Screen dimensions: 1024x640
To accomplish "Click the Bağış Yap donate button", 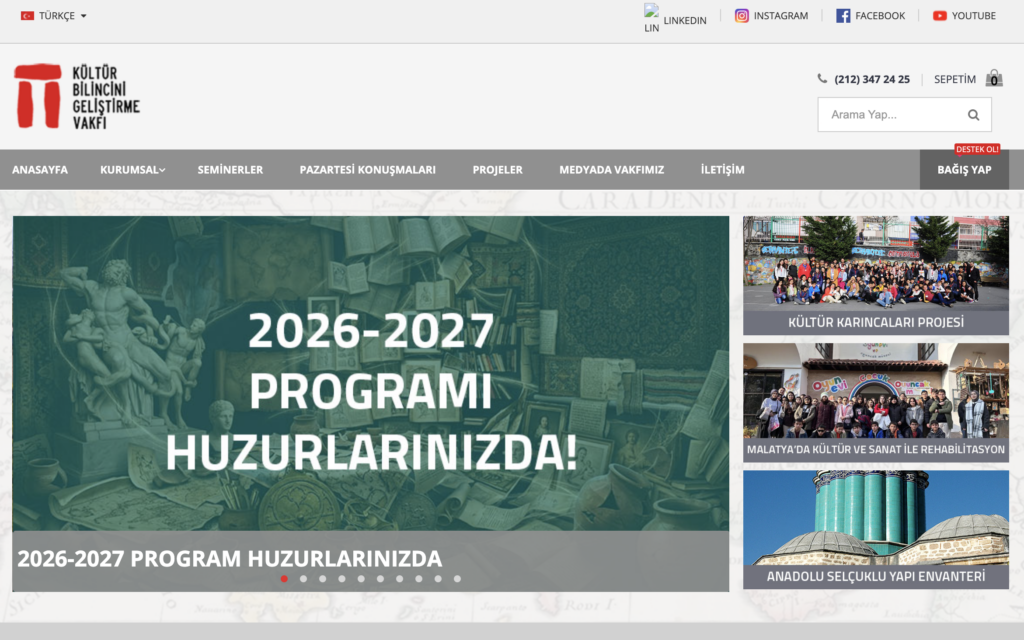I will point(965,170).
